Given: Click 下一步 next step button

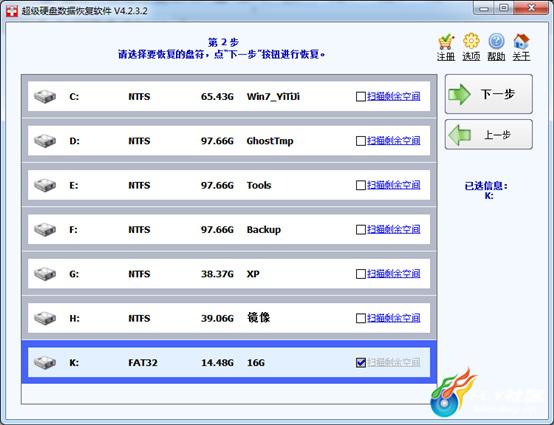Looking at the screenshot, I should (x=489, y=94).
